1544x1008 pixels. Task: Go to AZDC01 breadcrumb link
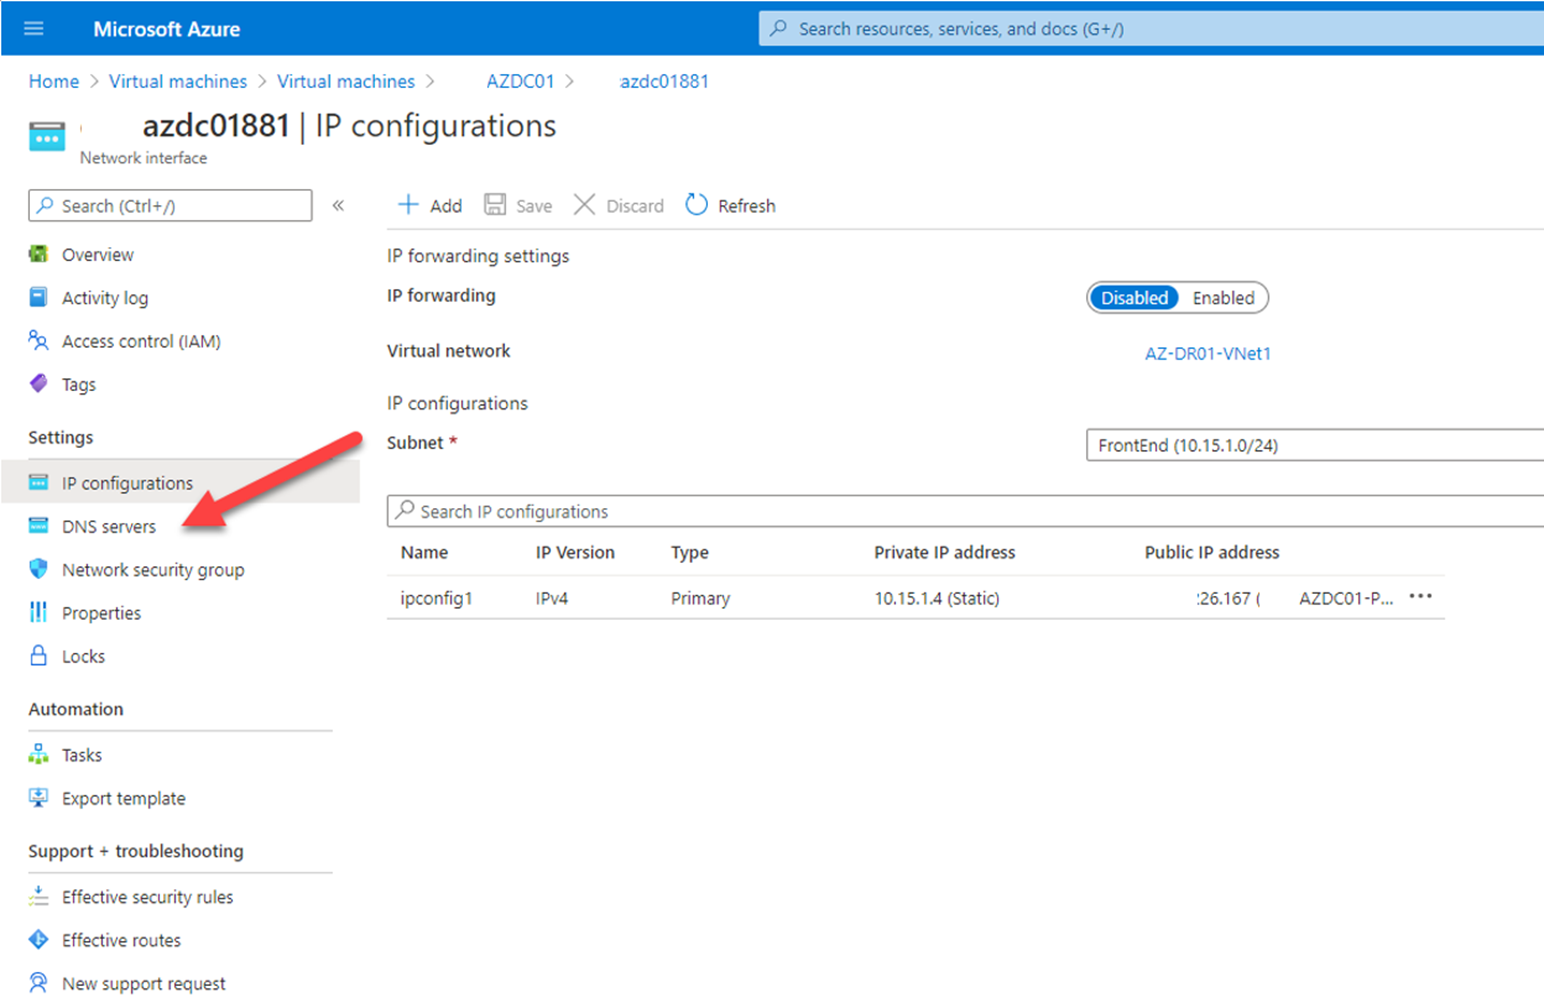[x=520, y=81]
